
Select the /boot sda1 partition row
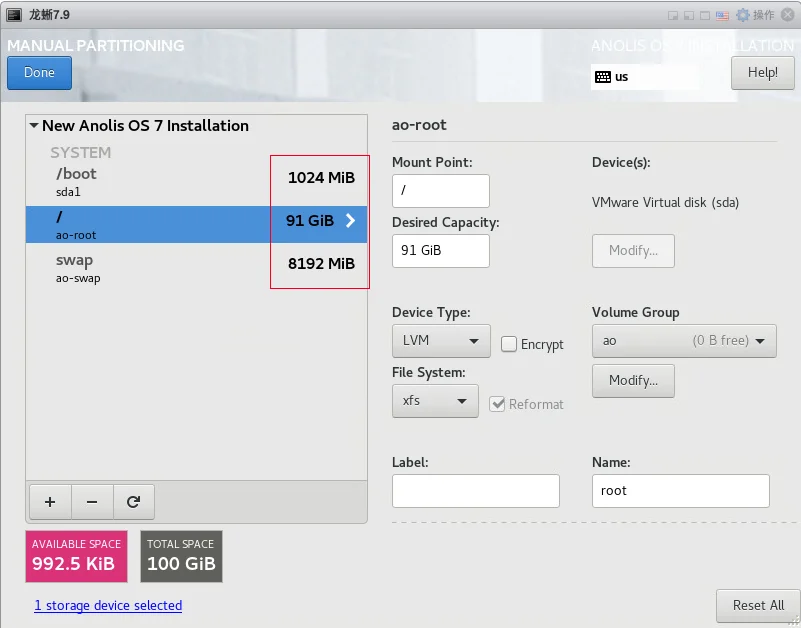(x=197, y=182)
